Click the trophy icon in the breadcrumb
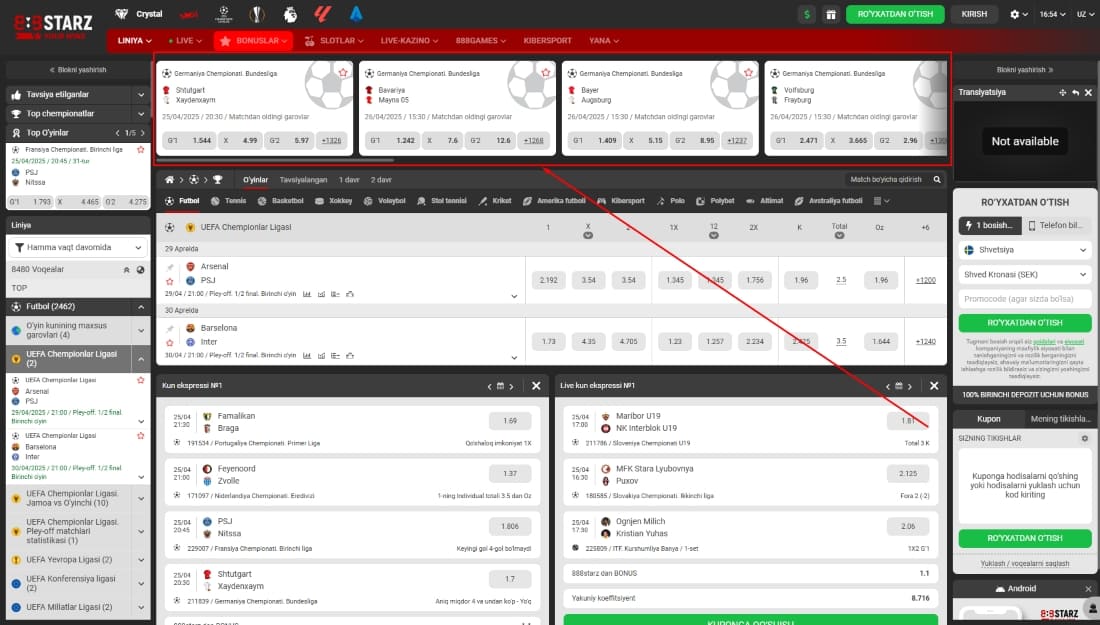 pos(217,180)
